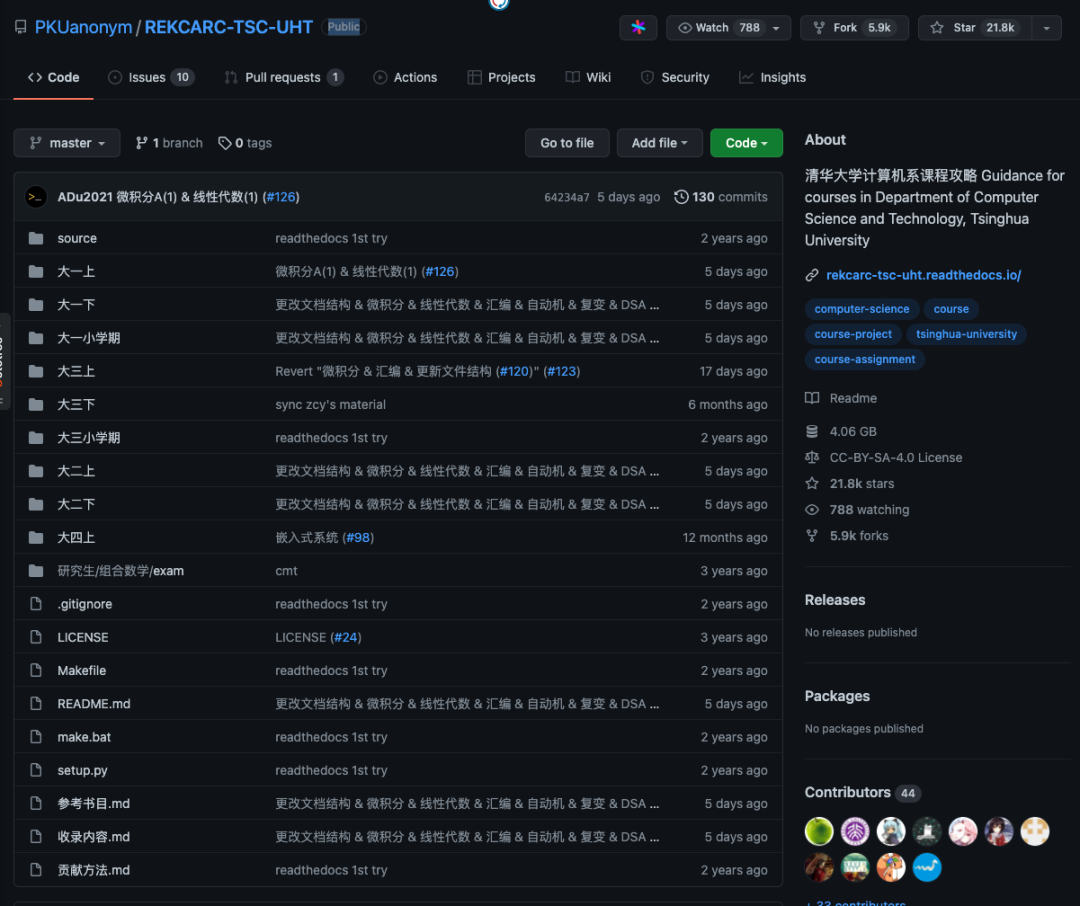
Task: Star the repository
Action: click(x=975, y=28)
